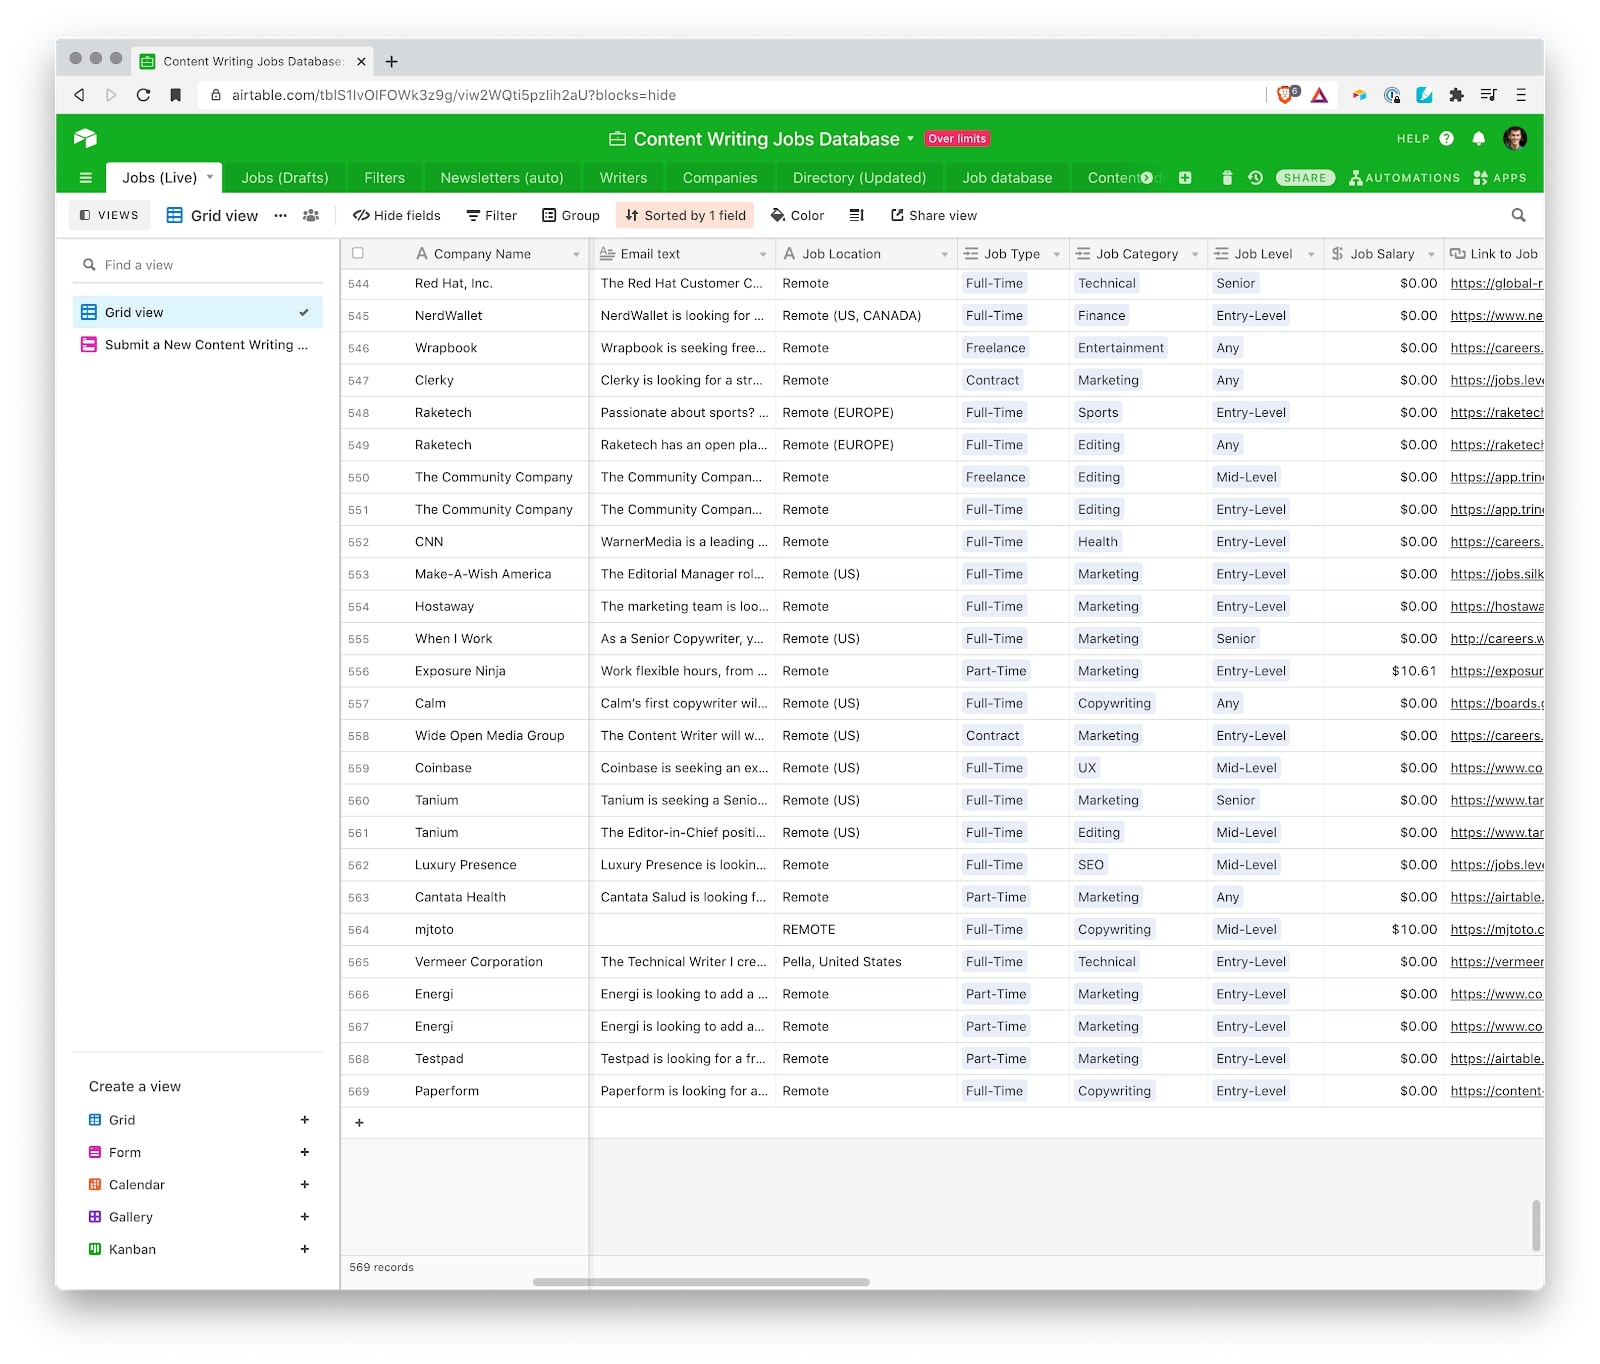
Task: Open user profile avatar
Action: [x=1515, y=138]
